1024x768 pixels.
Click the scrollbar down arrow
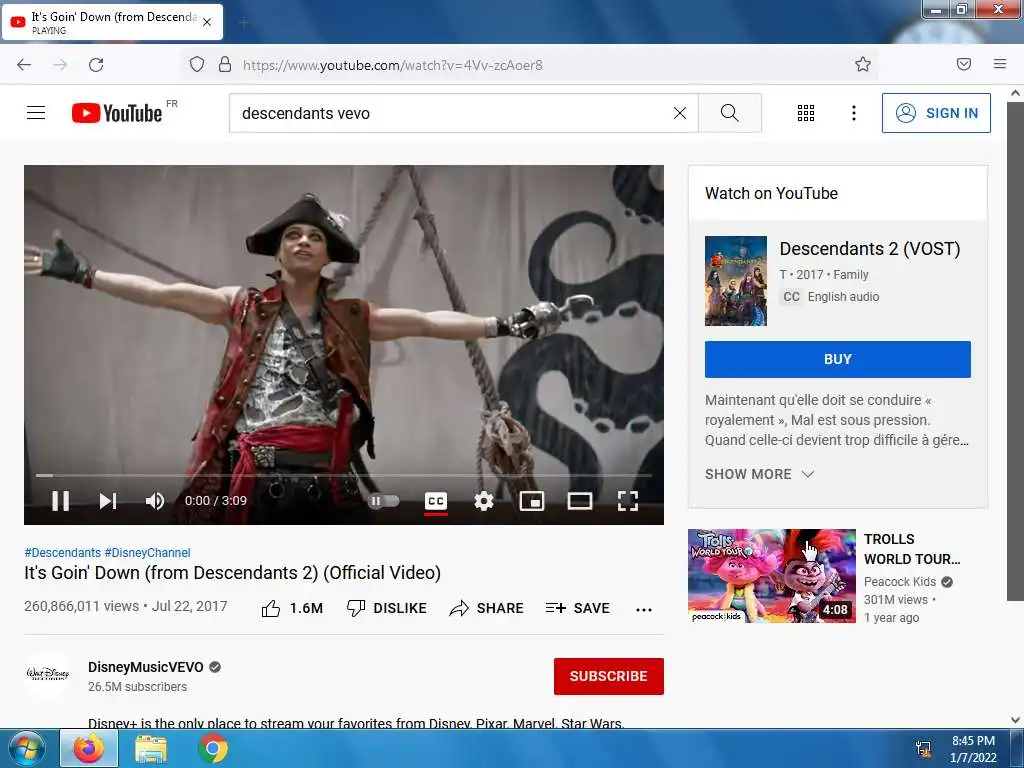pyautogui.click(x=1016, y=720)
